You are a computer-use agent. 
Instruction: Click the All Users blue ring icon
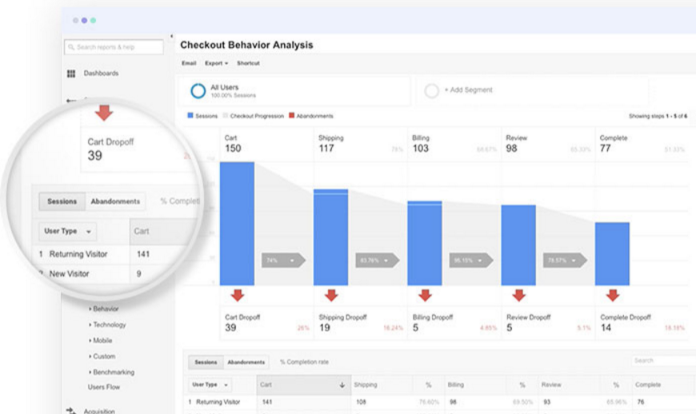(x=198, y=91)
